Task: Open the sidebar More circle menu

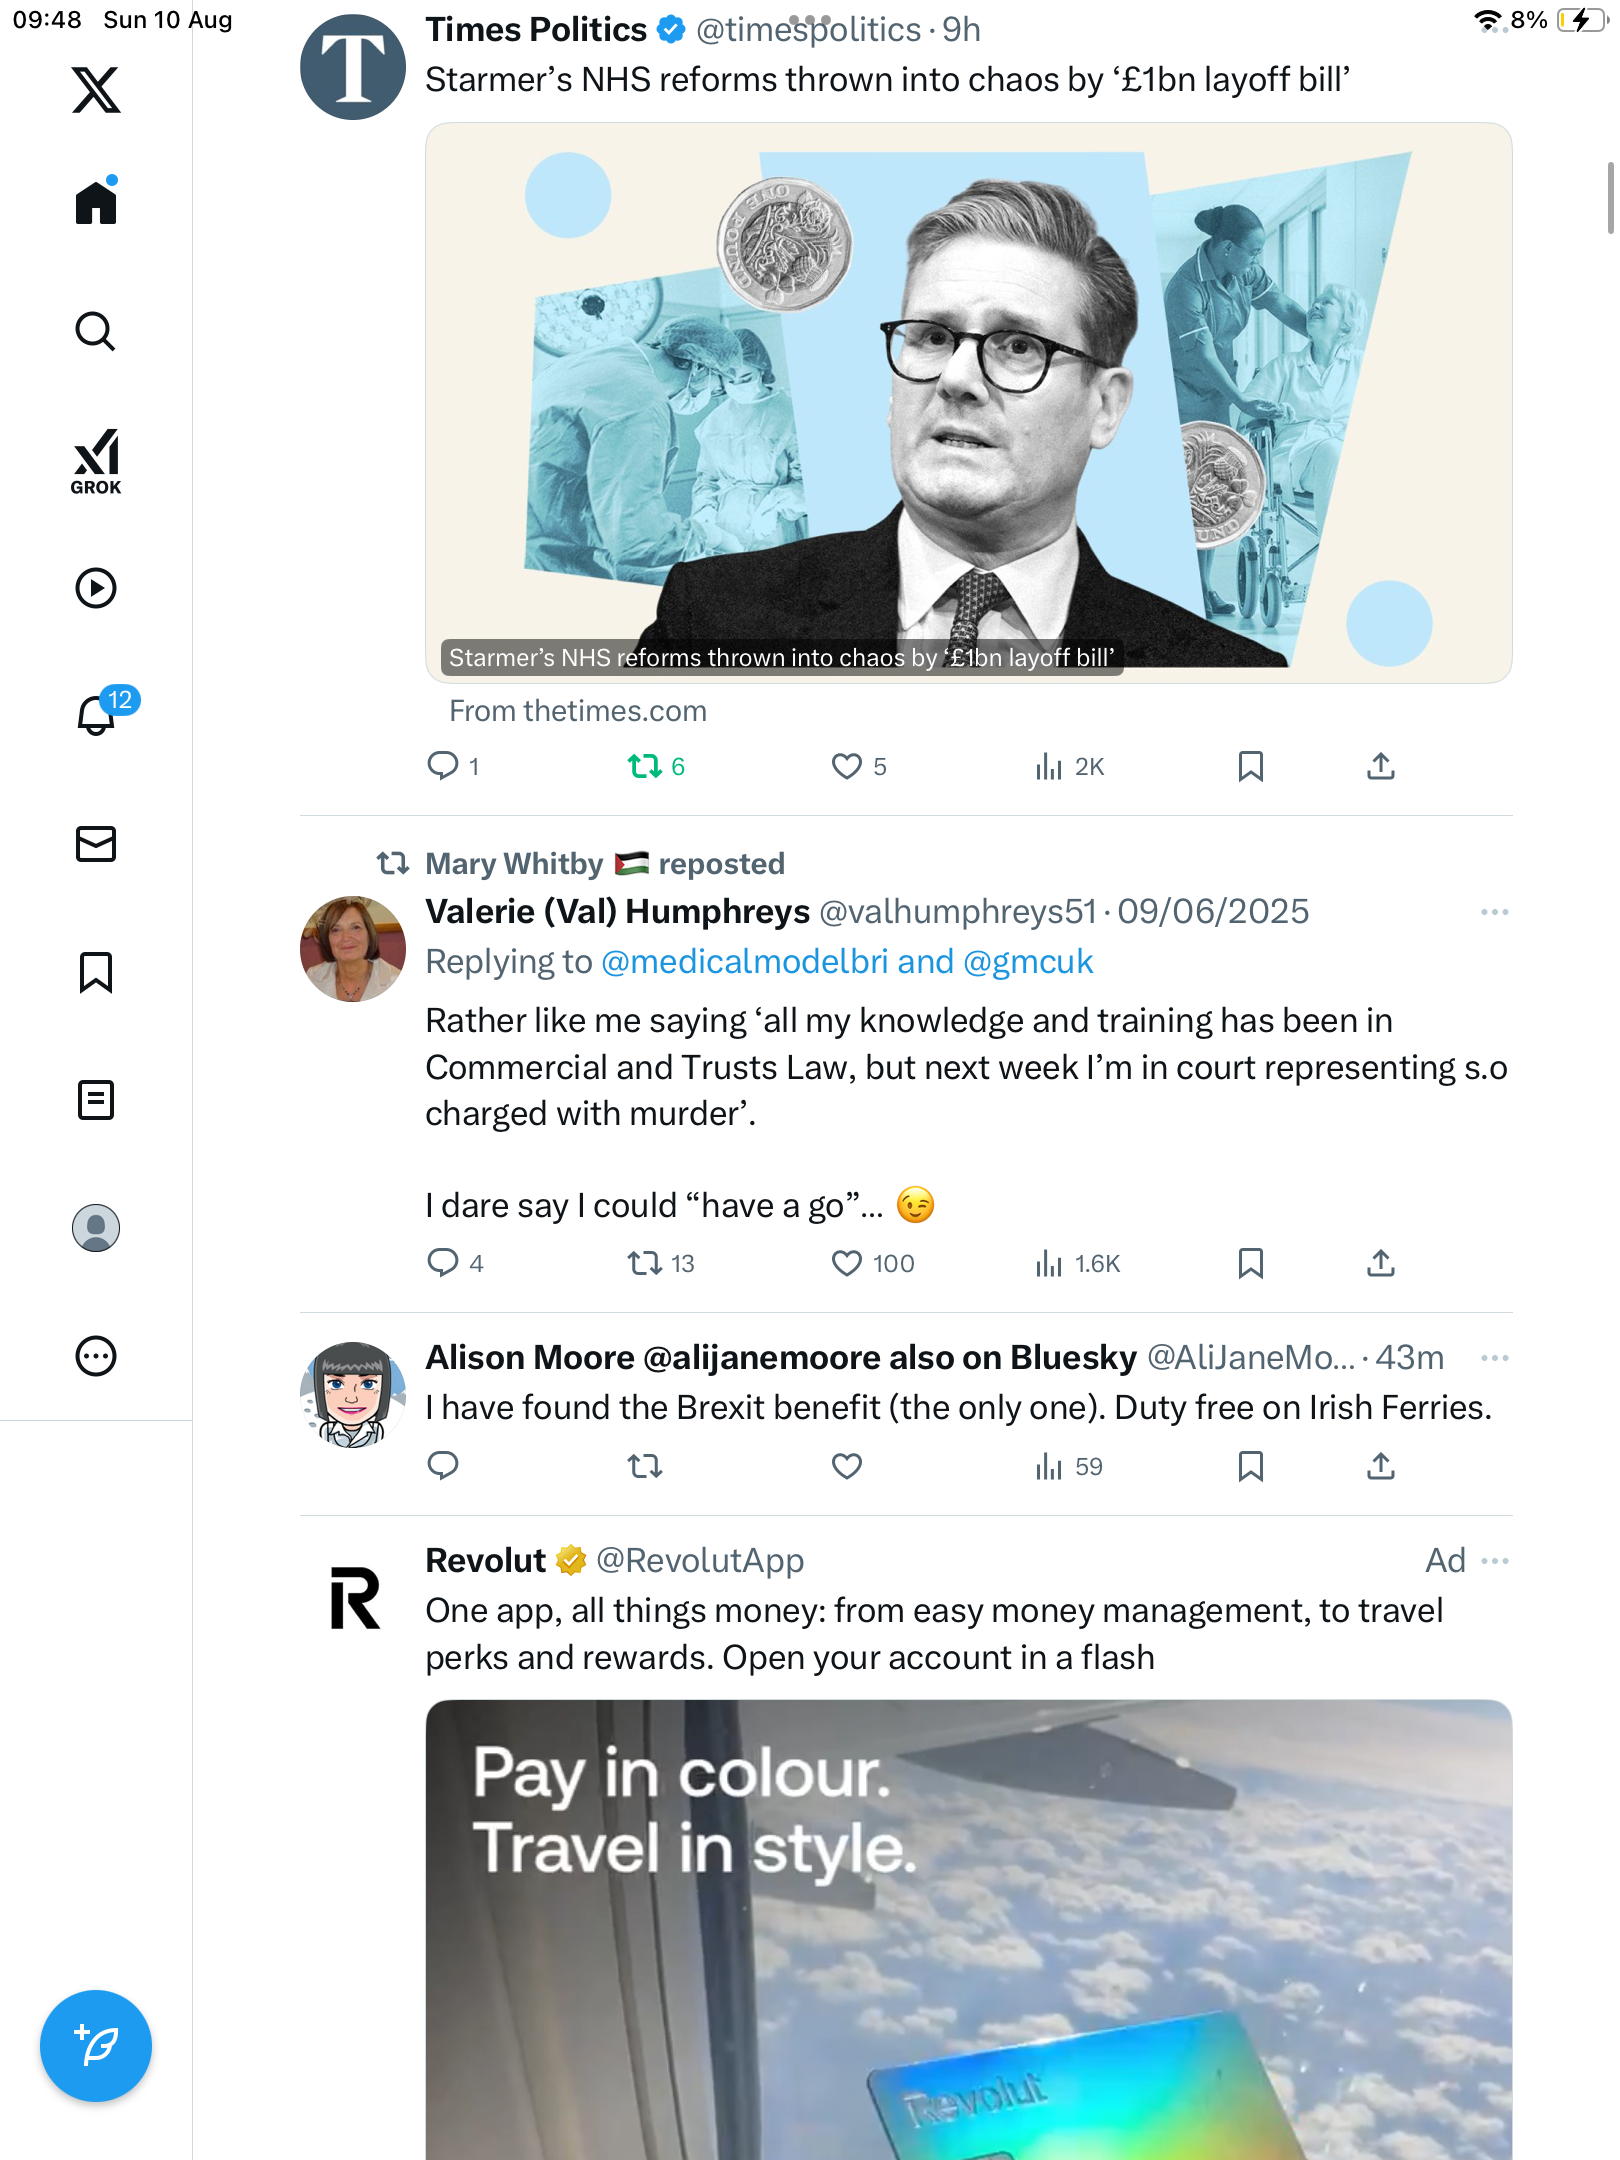Action: click(x=96, y=1356)
